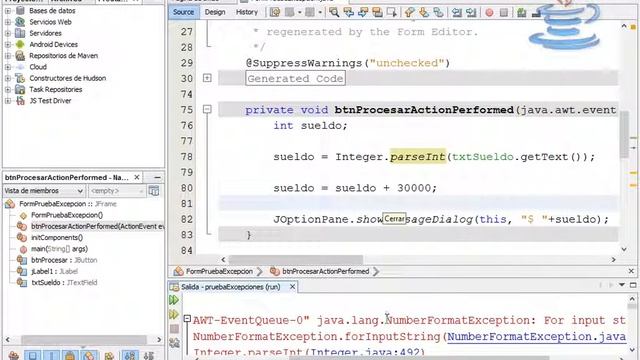Click the Find Selection magnifier icon
Image resolution: width=640 pixels, height=360 pixels.
click(x=334, y=12)
